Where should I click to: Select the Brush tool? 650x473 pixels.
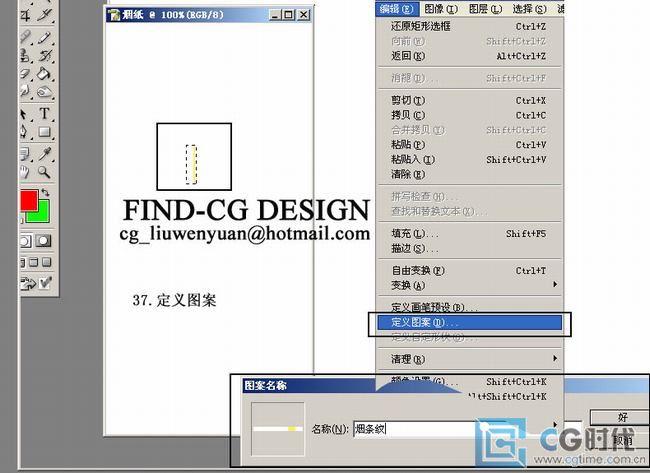44,36
